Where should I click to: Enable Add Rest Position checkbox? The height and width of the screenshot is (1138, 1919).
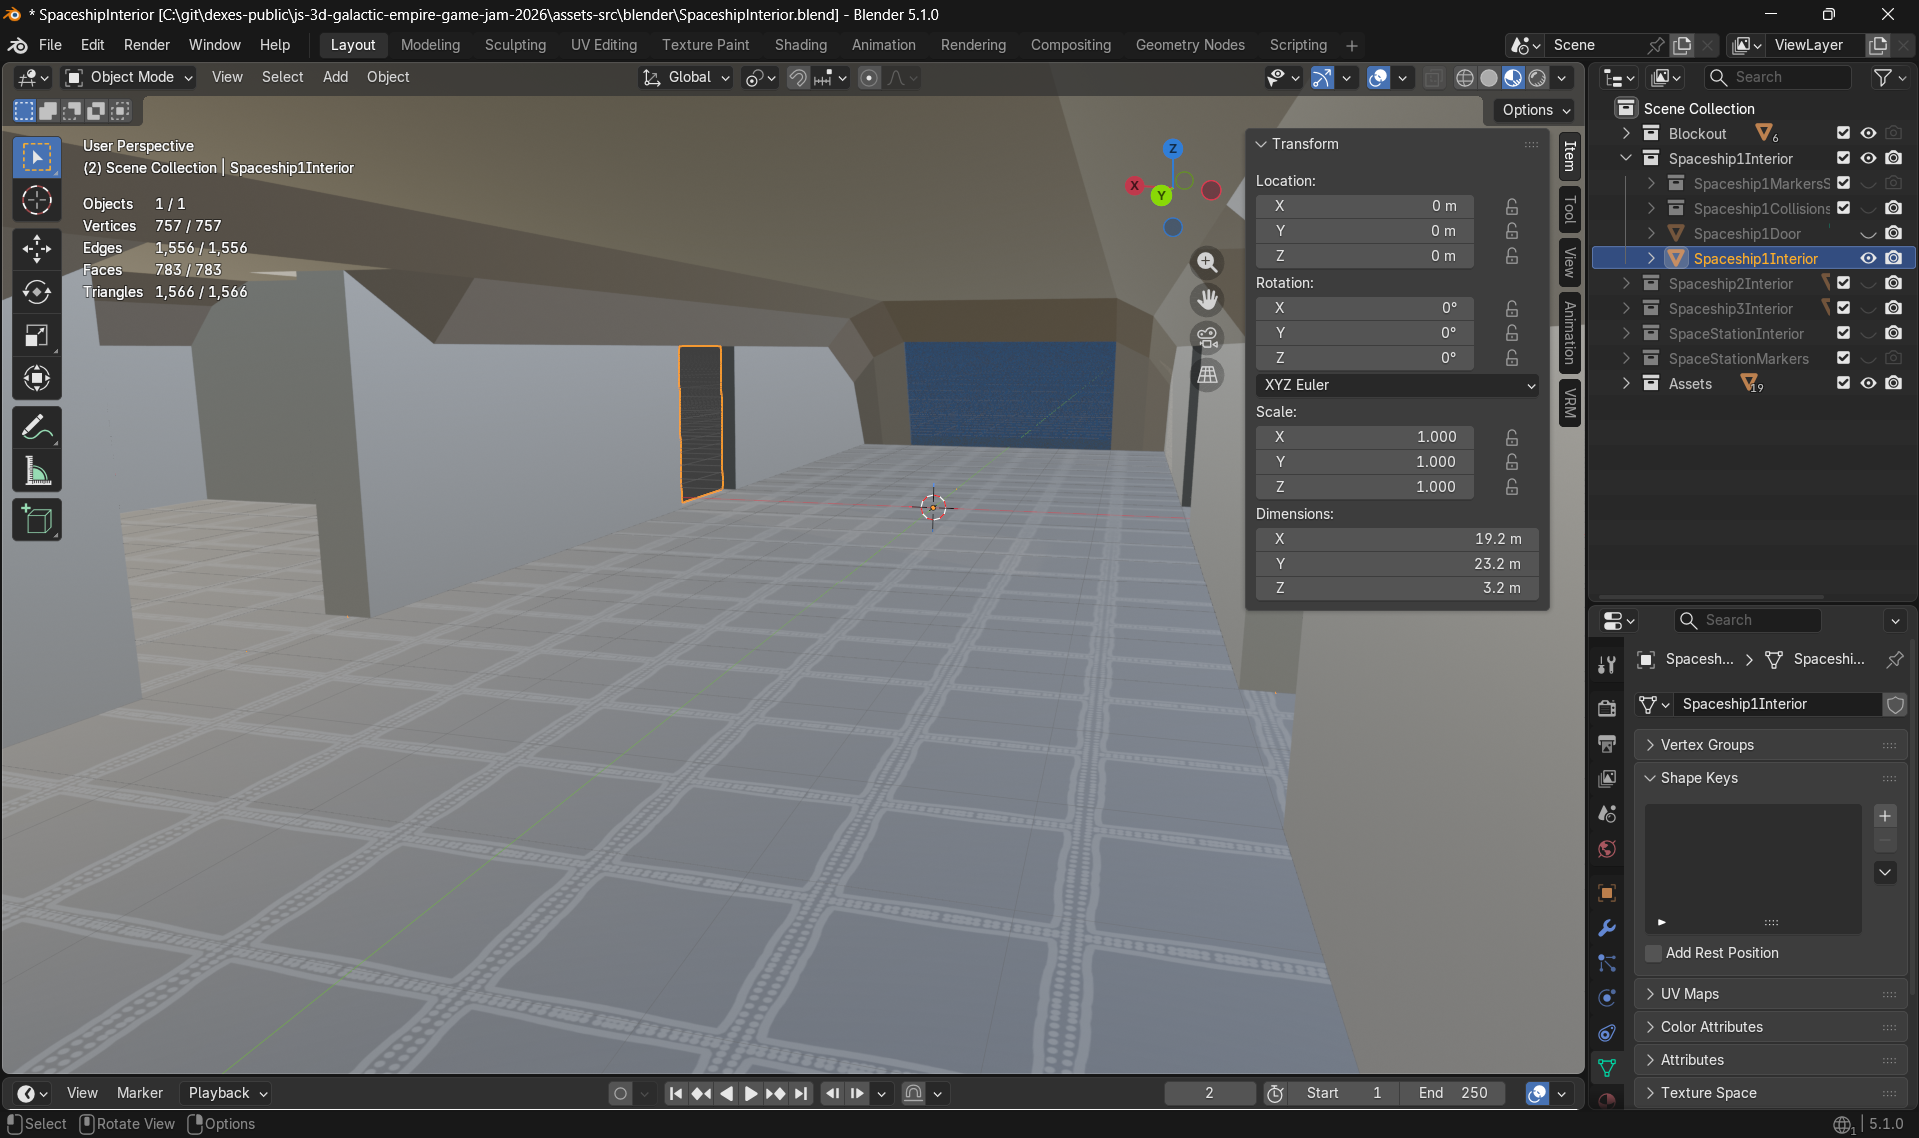click(x=1652, y=953)
